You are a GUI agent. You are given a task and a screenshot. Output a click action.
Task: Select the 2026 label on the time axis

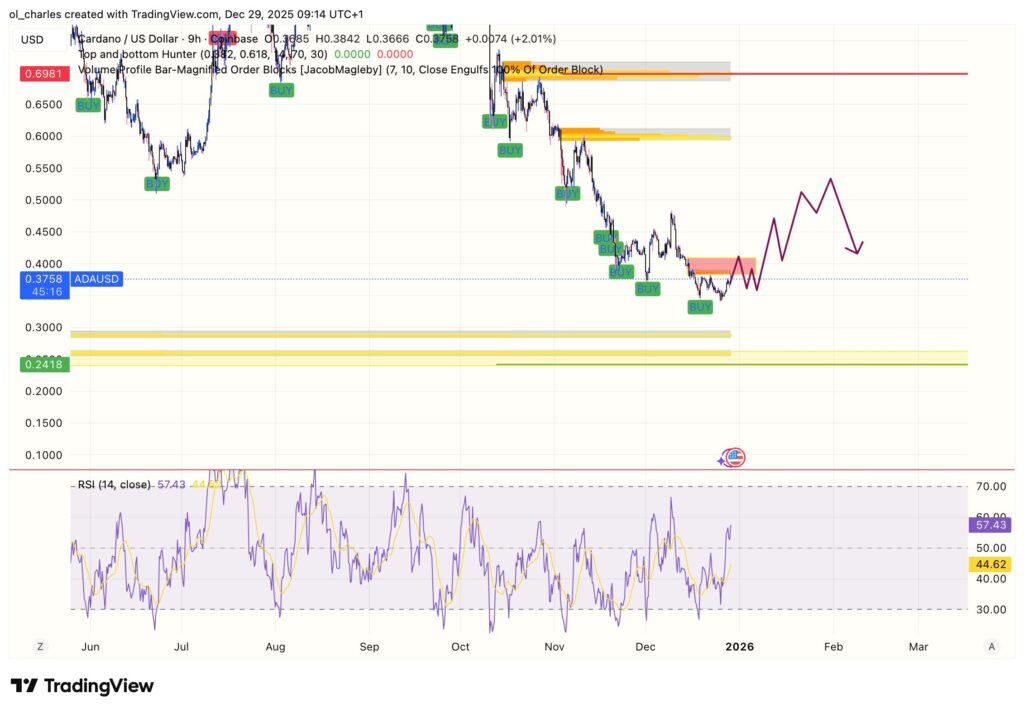pos(739,647)
